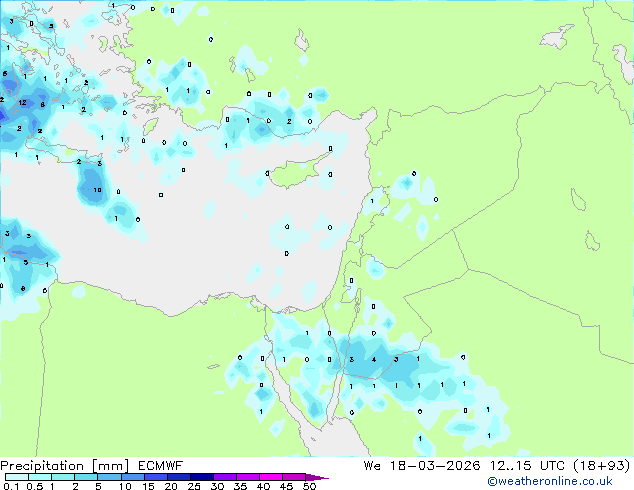Click the 5–10 mm legend swatch
634x490 pixels.
point(109,477)
